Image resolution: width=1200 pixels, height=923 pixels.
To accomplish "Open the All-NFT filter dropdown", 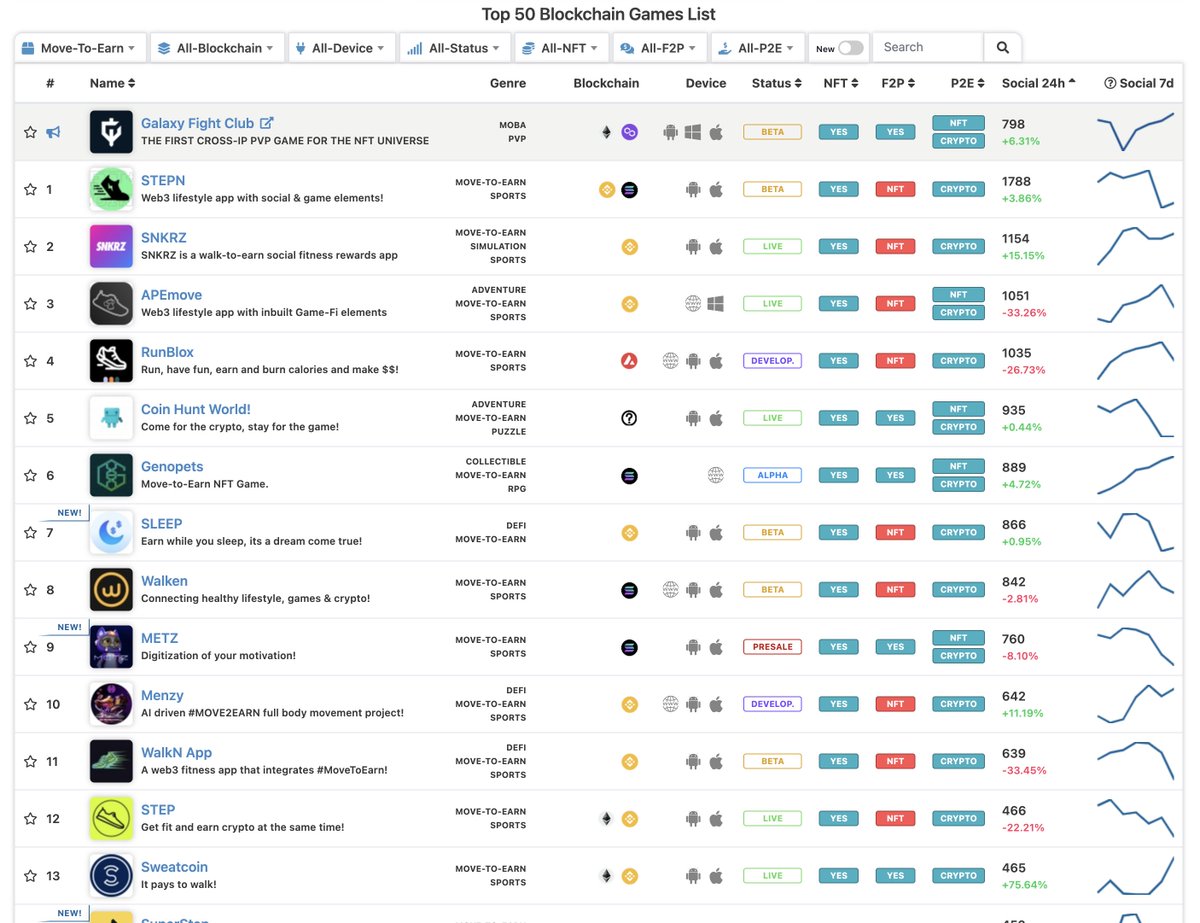I will 561,47.
